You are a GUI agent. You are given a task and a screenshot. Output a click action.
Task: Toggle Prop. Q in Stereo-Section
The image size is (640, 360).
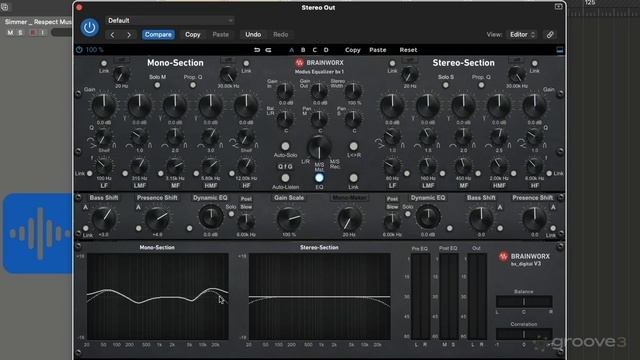coord(481,85)
